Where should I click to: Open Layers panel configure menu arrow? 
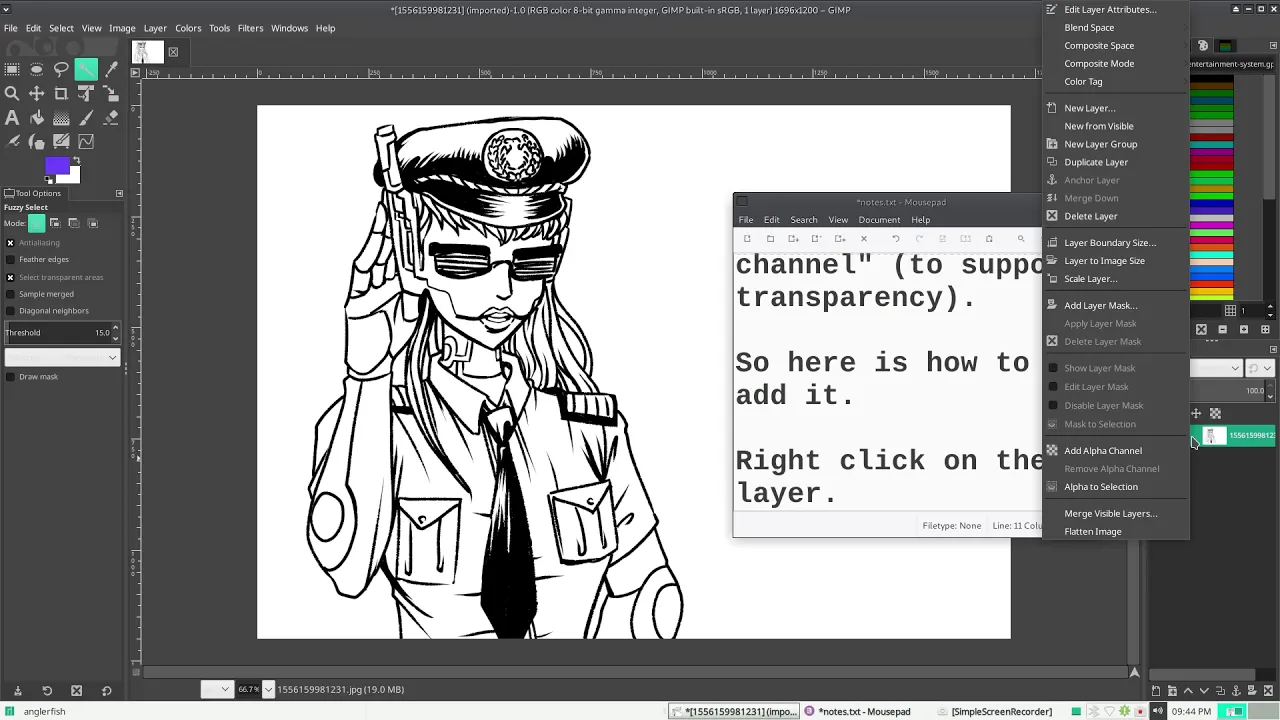[1273, 349]
